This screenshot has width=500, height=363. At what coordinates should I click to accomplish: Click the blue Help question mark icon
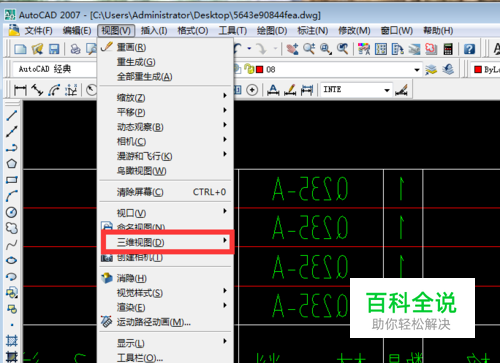[469, 49]
